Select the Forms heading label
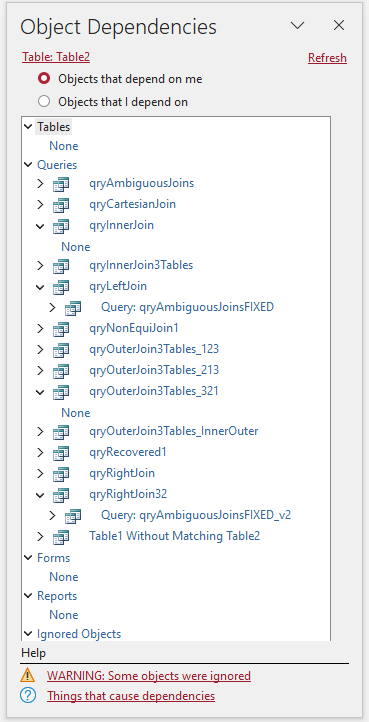Viewport: 369px width, 722px height. click(x=53, y=558)
